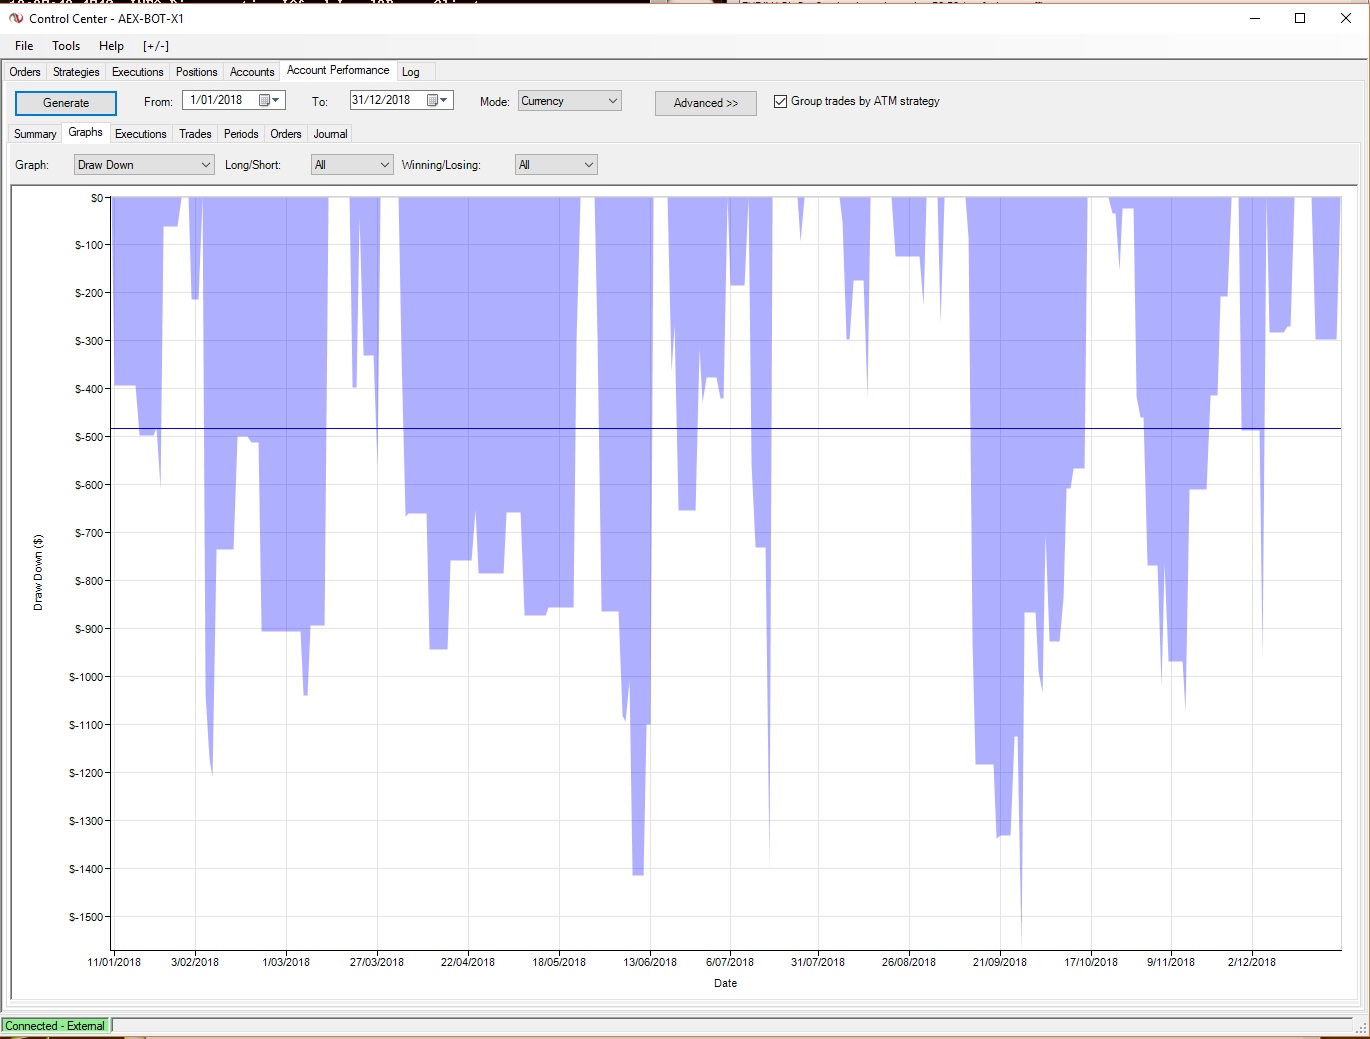Open the Journal sub-tab

[x=330, y=134]
